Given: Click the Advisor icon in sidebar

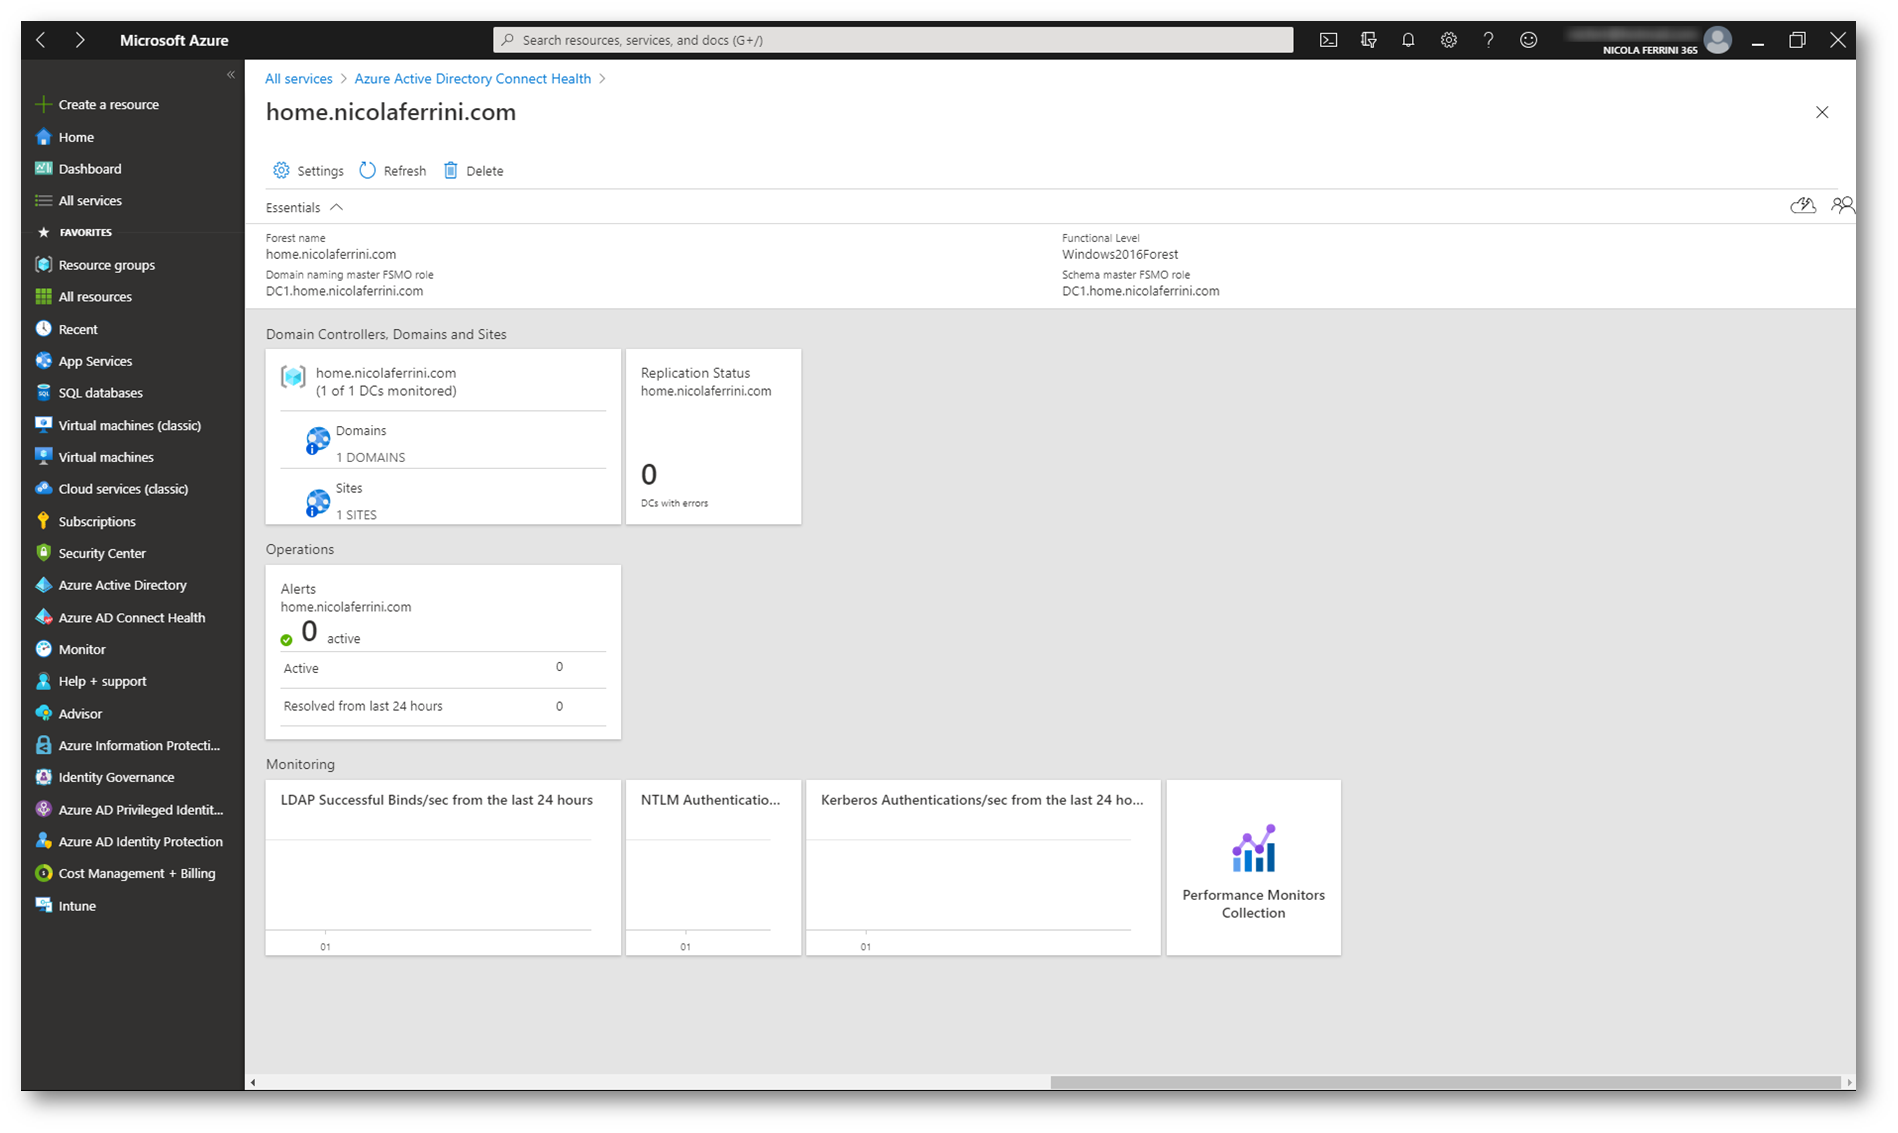Looking at the screenshot, I should (x=43, y=713).
